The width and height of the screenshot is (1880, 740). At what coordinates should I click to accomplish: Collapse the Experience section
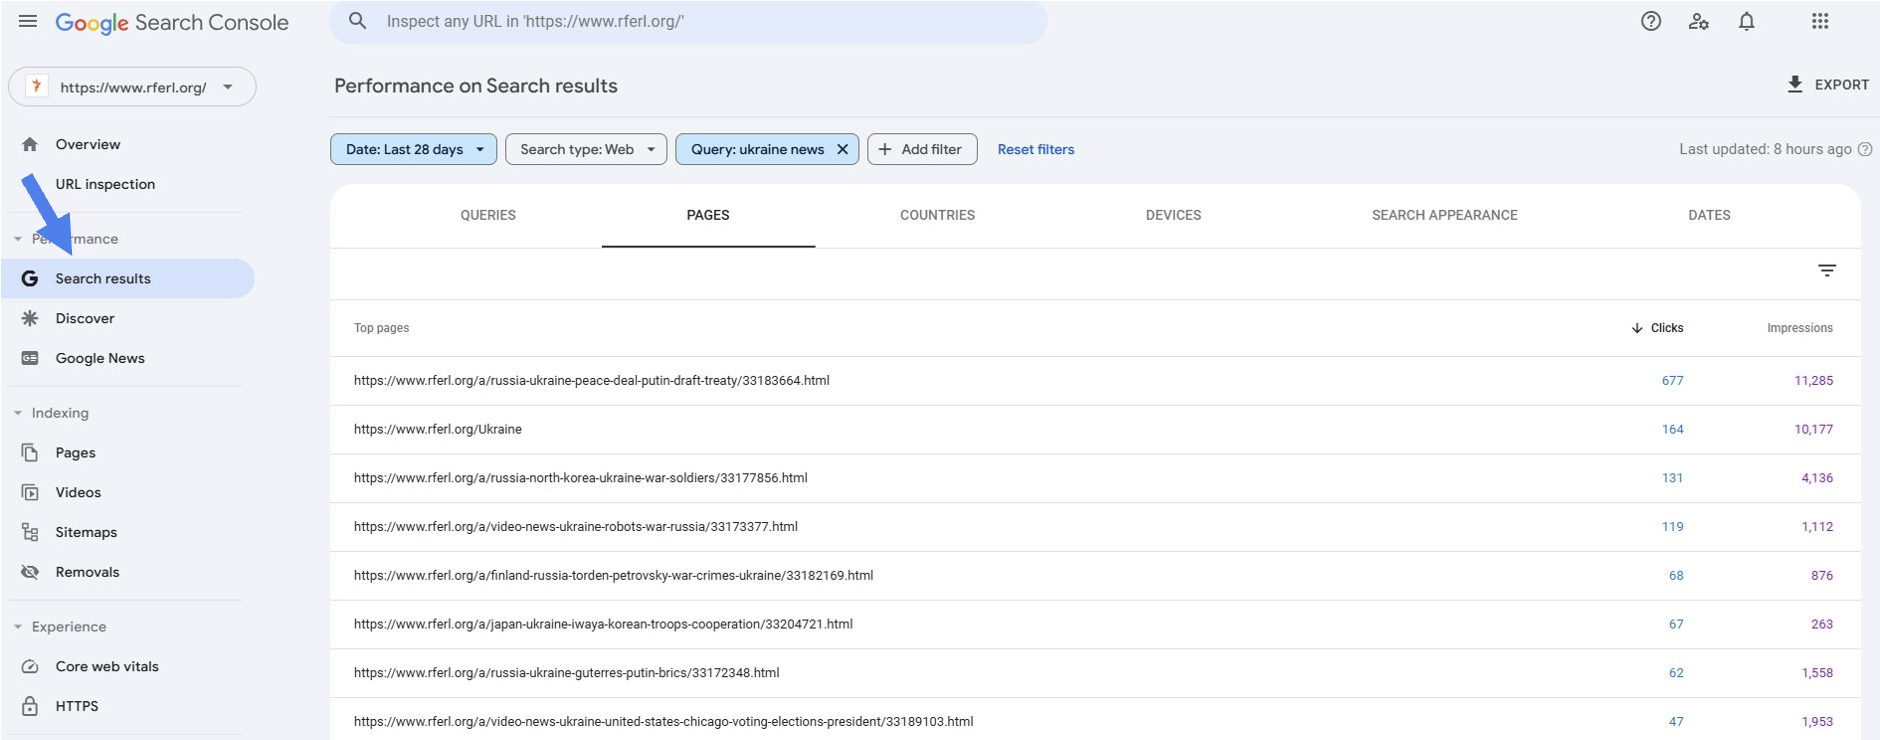(x=18, y=627)
